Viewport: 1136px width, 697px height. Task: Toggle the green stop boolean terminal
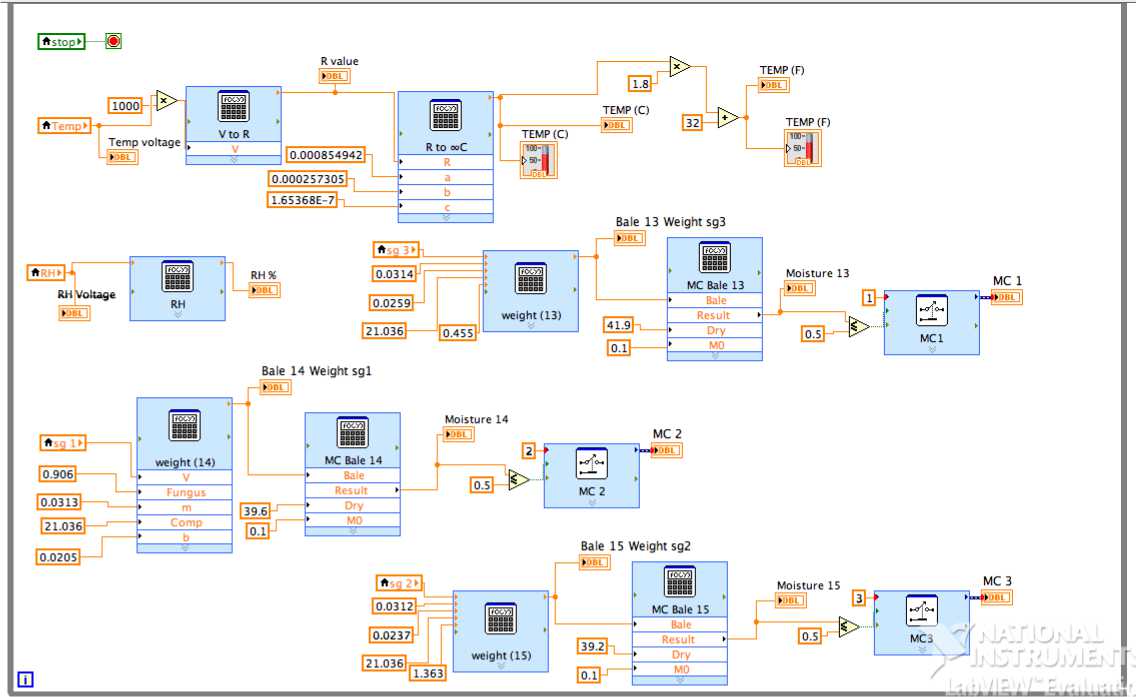coord(62,41)
